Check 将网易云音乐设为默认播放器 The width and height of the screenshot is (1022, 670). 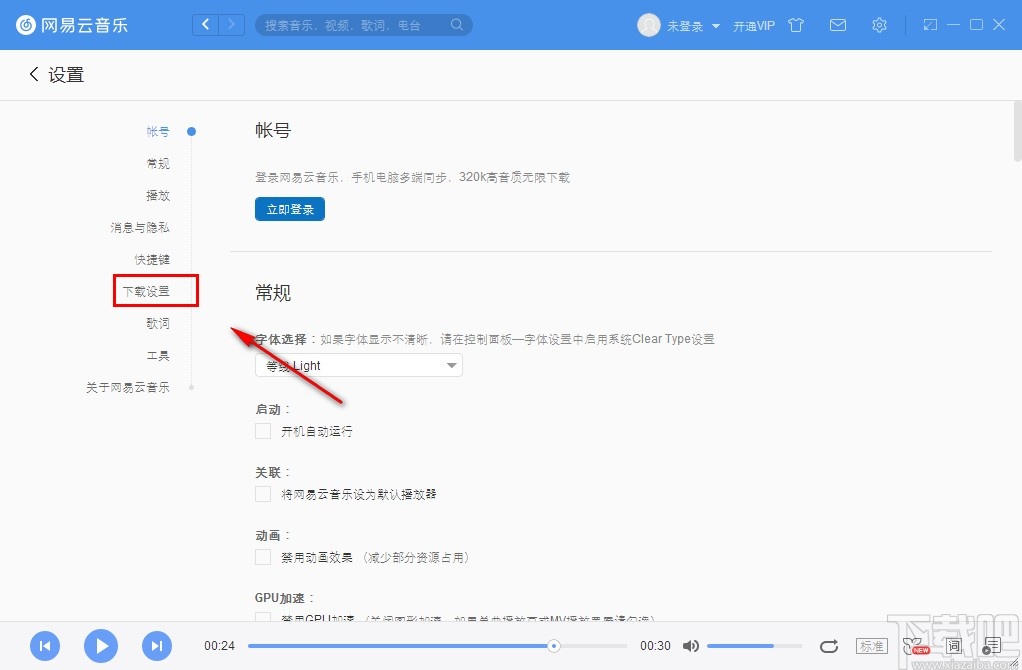click(x=263, y=494)
